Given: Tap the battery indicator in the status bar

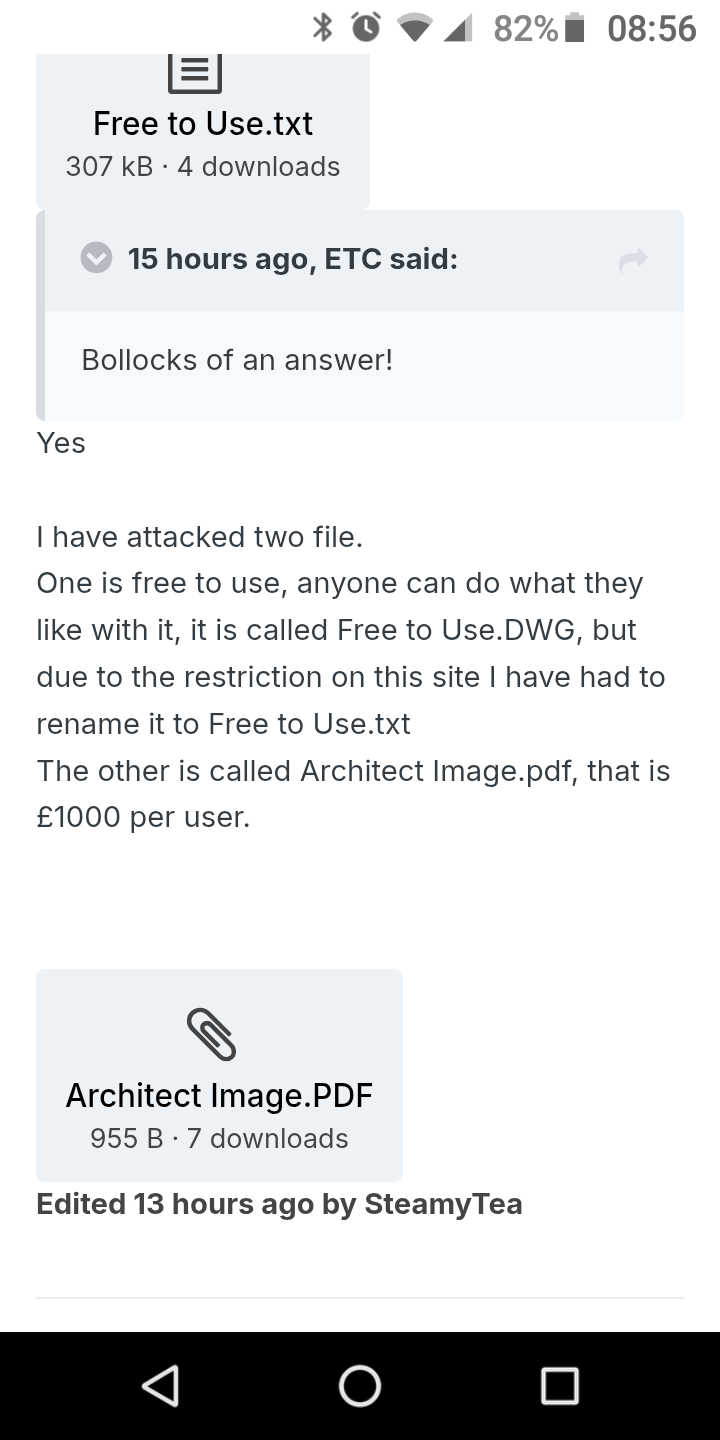Looking at the screenshot, I should (x=574, y=28).
